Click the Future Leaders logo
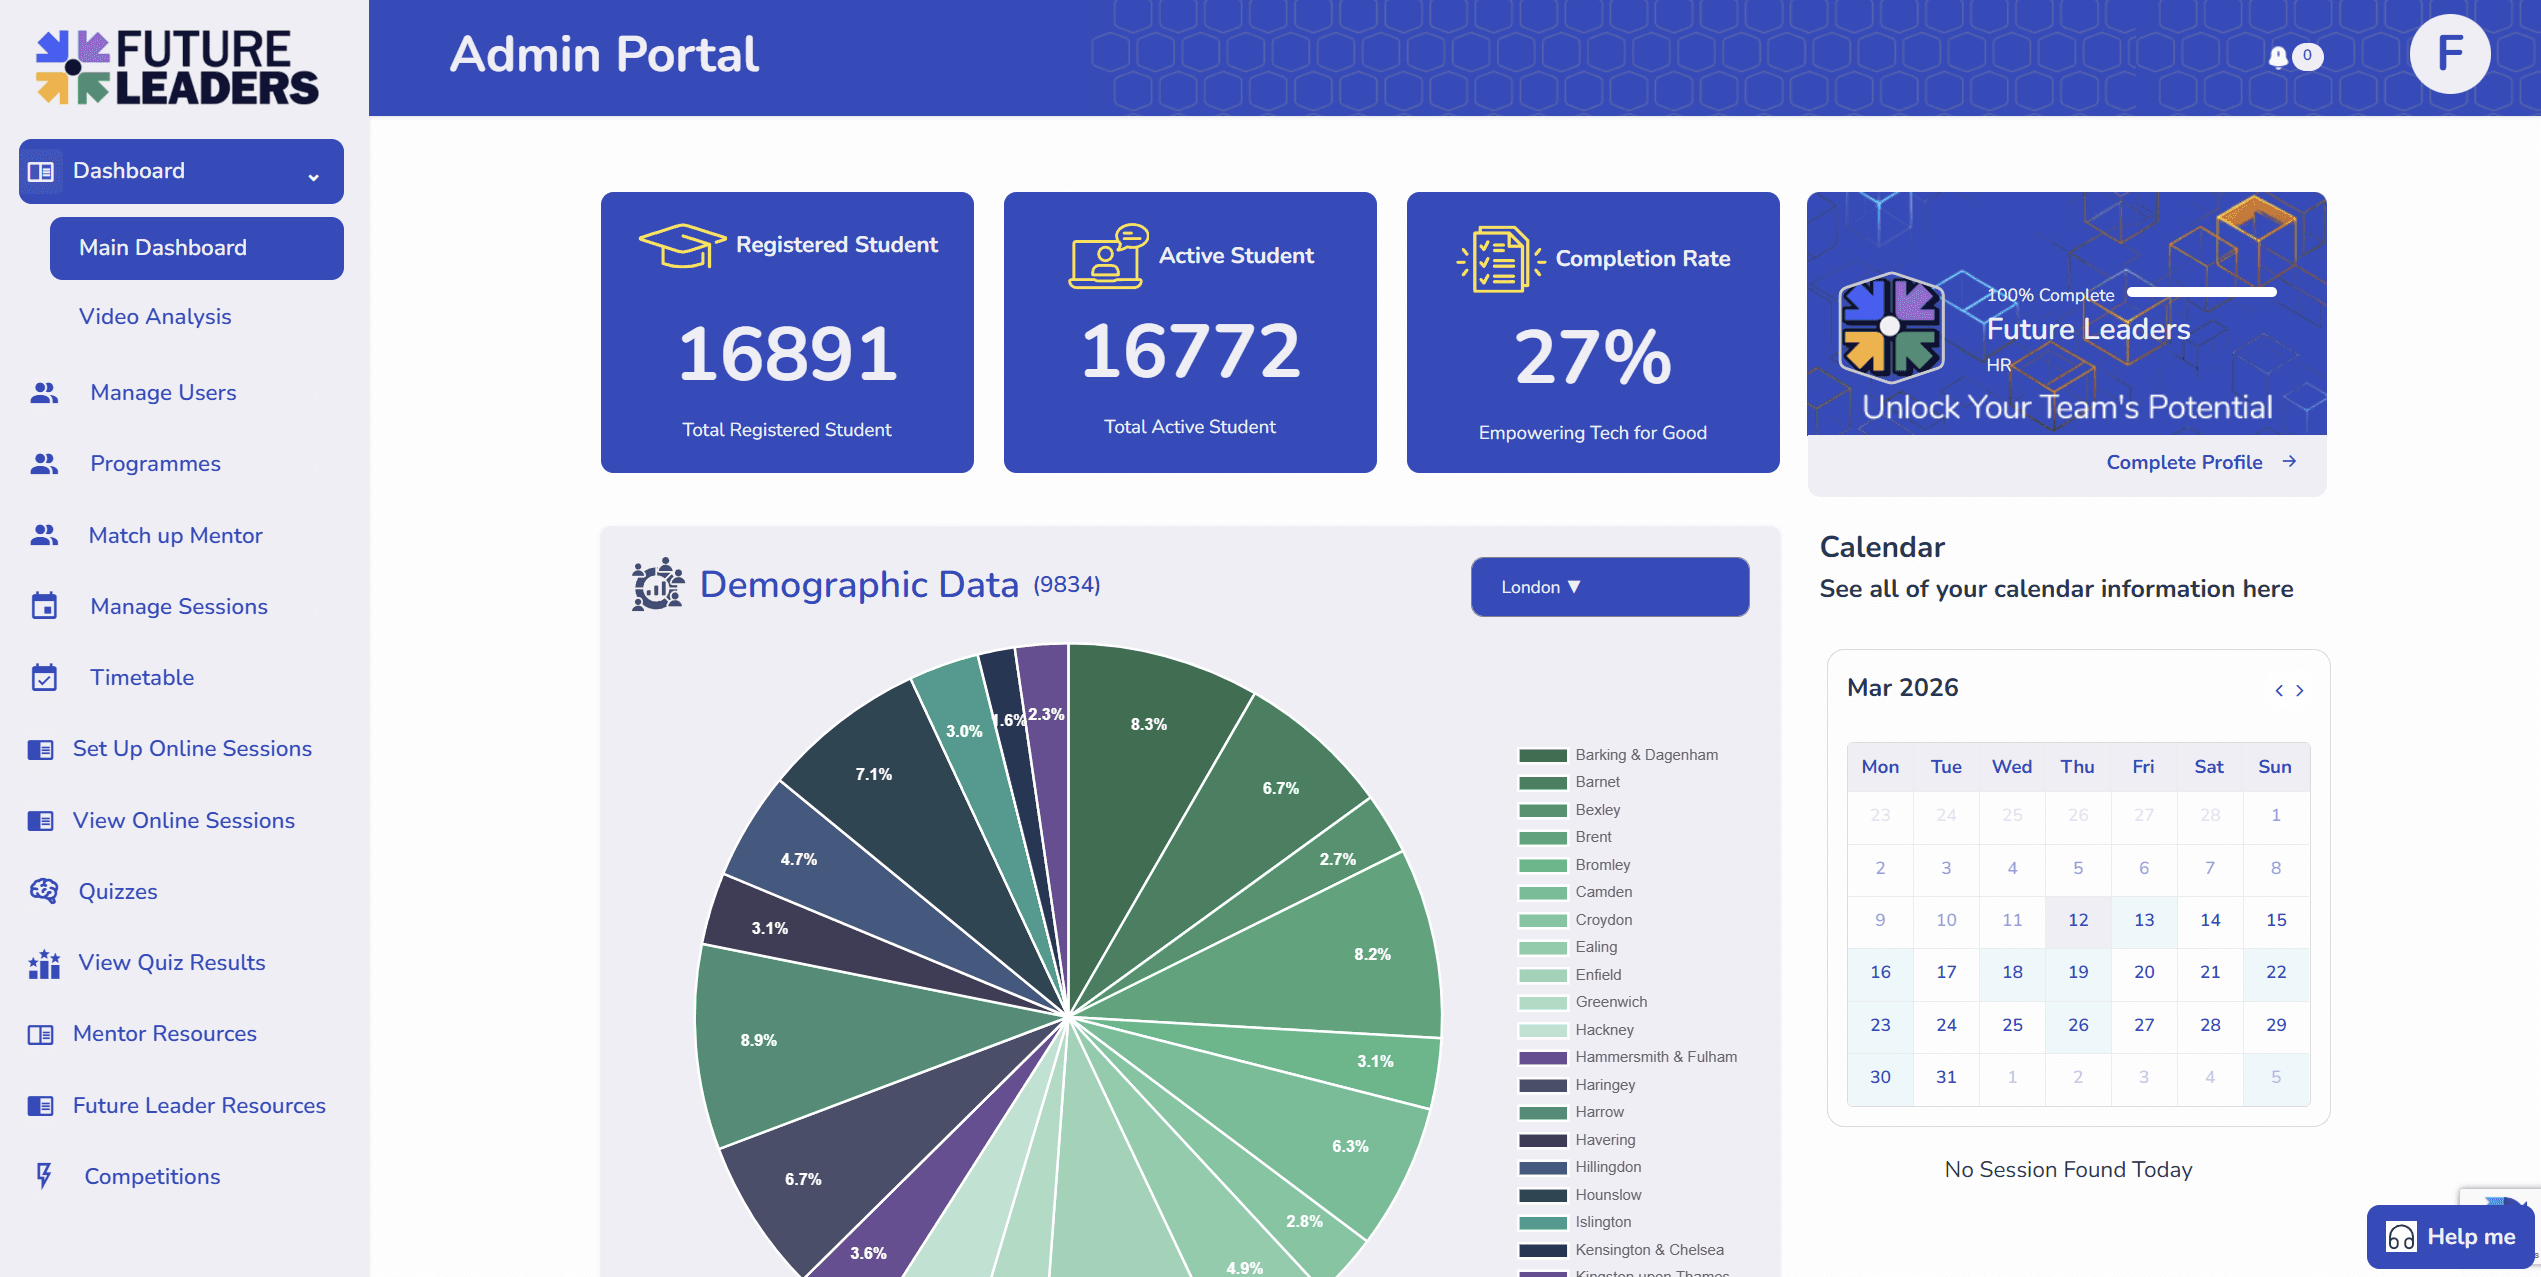Image resolution: width=2541 pixels, height=1277 pixels. point(178,68)
